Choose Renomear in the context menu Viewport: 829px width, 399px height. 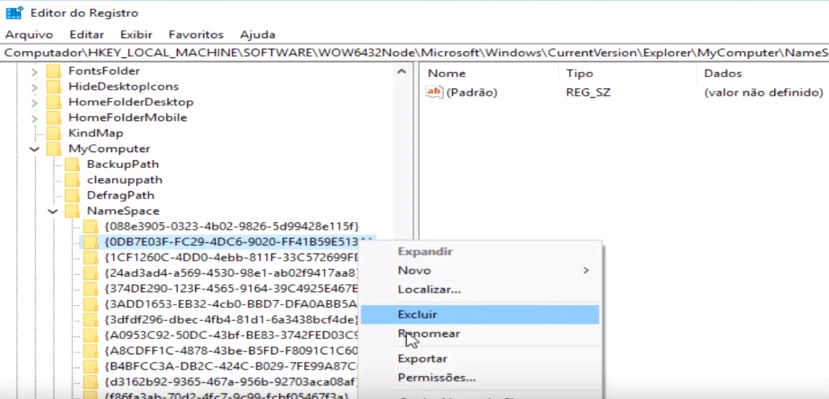pos(480,334)
